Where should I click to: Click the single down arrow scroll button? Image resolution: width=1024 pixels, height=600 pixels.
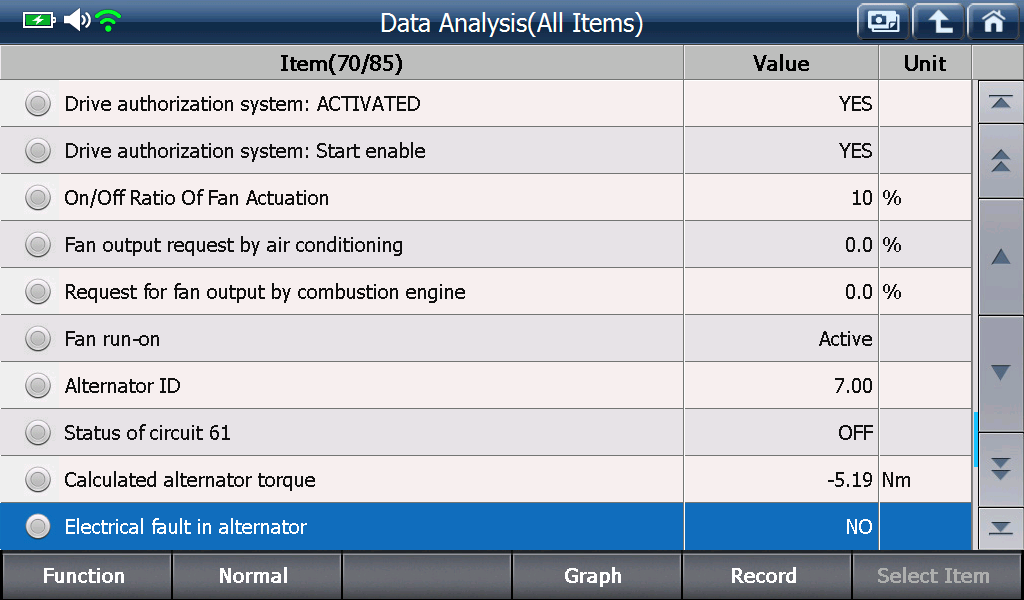point(1000,373)
